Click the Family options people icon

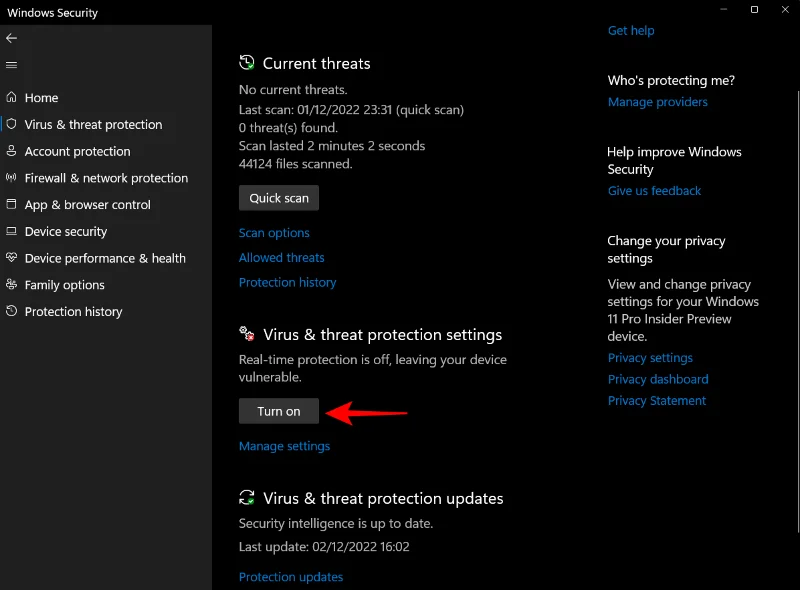tap(14, 285)
